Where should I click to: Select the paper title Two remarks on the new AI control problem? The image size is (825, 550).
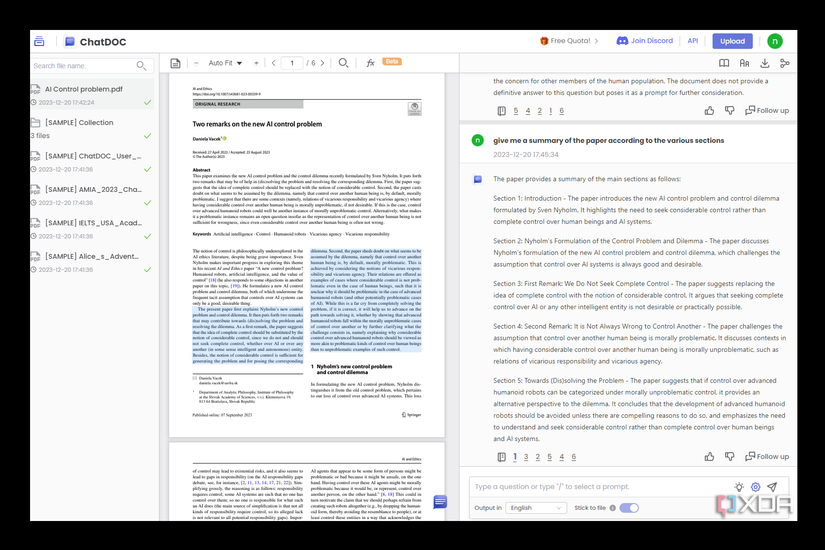tap(257, 124)
